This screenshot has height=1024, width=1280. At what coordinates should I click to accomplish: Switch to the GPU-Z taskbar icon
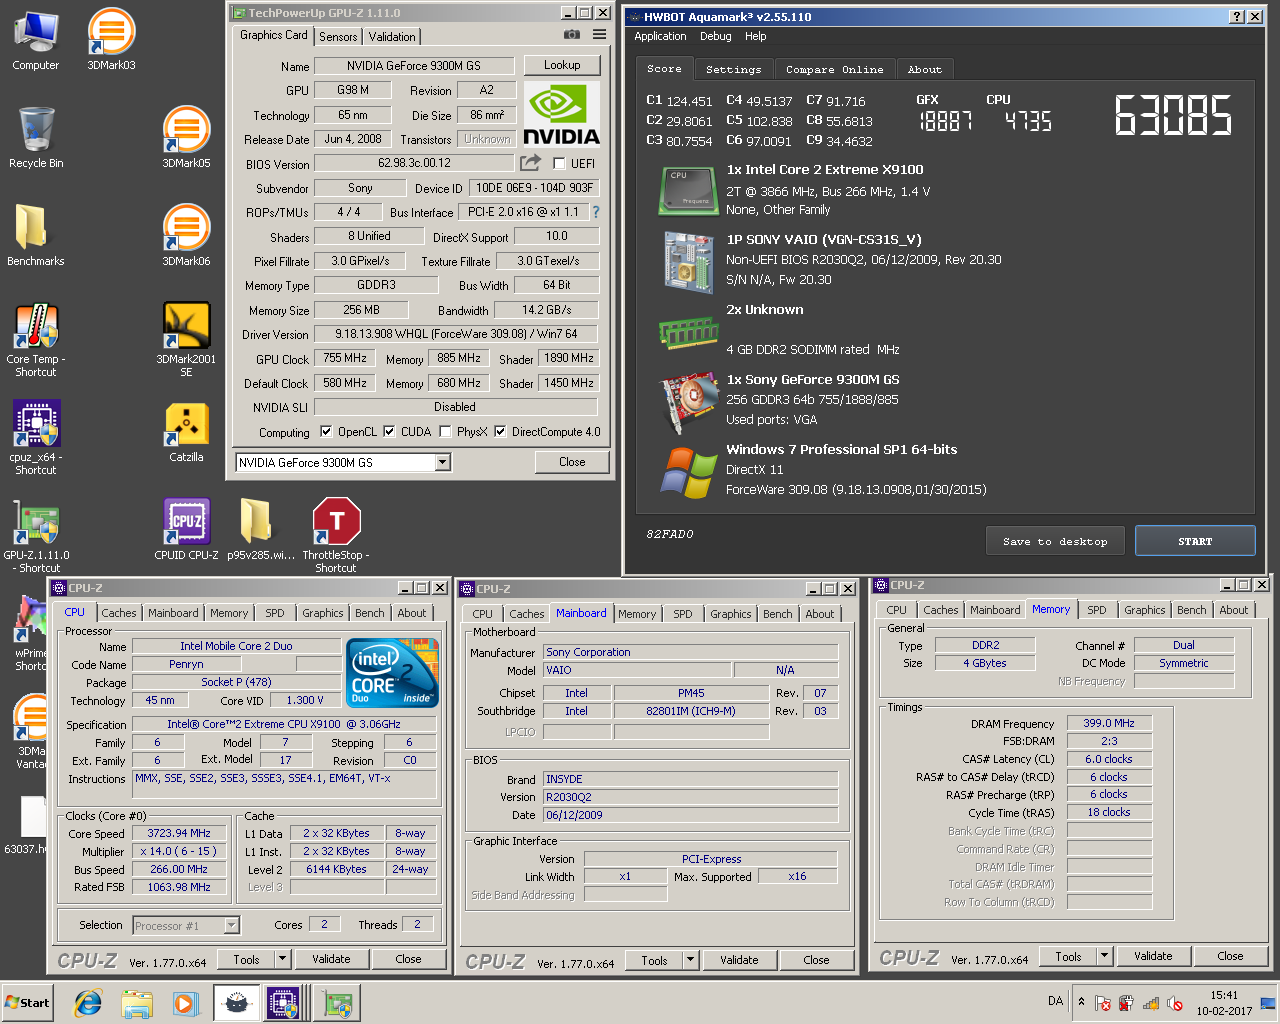tap(338, 1003)
